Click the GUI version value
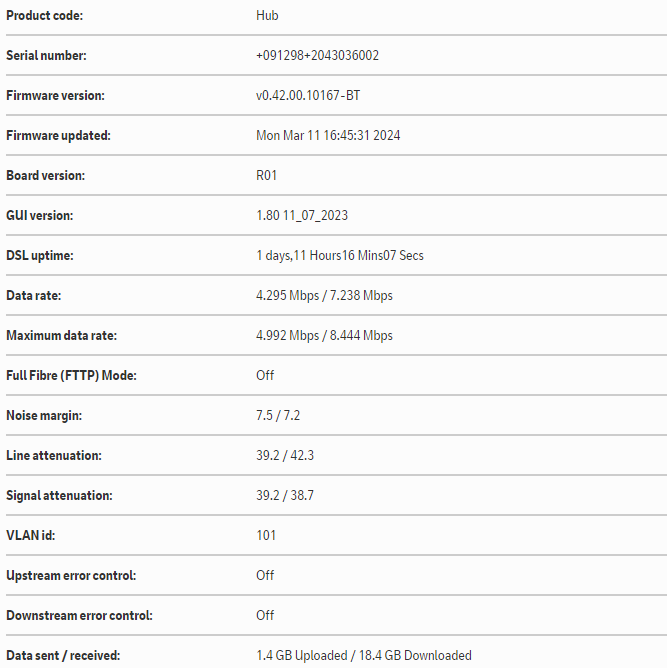The height and width of the screenshot is (668, 667). click(302, 216)
